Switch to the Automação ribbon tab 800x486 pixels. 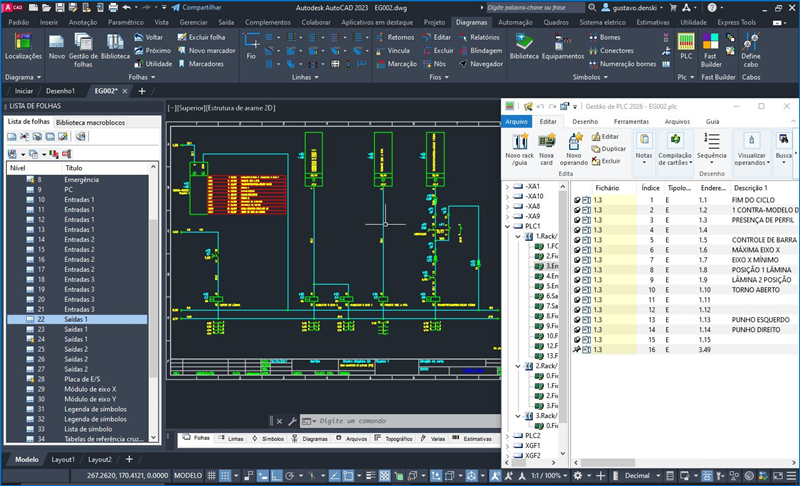coord(515,20)
